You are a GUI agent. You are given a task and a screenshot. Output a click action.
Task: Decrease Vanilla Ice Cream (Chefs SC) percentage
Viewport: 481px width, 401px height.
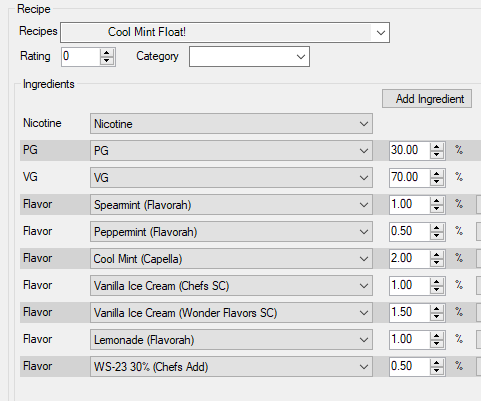tap(437, 289)
